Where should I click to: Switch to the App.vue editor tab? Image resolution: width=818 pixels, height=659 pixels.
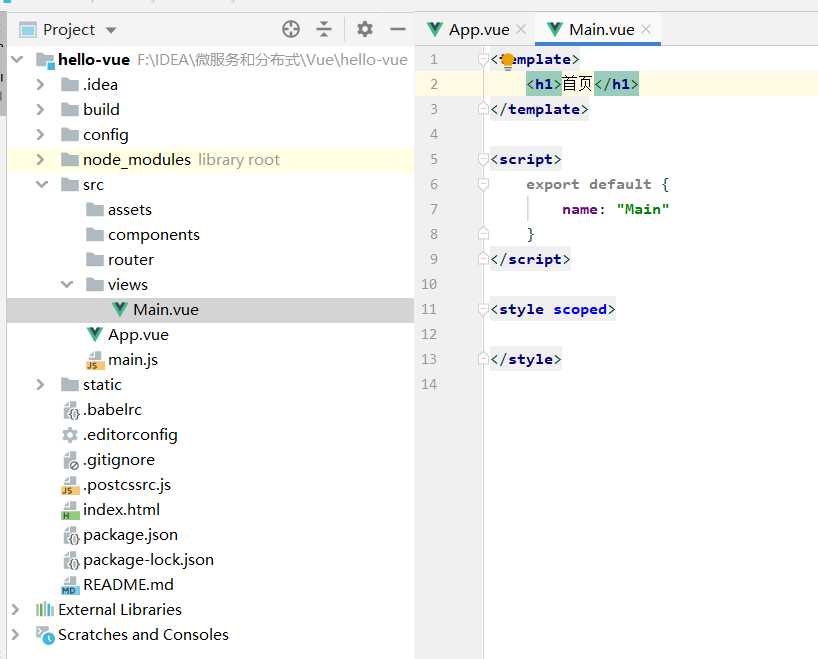coord(479,30)
